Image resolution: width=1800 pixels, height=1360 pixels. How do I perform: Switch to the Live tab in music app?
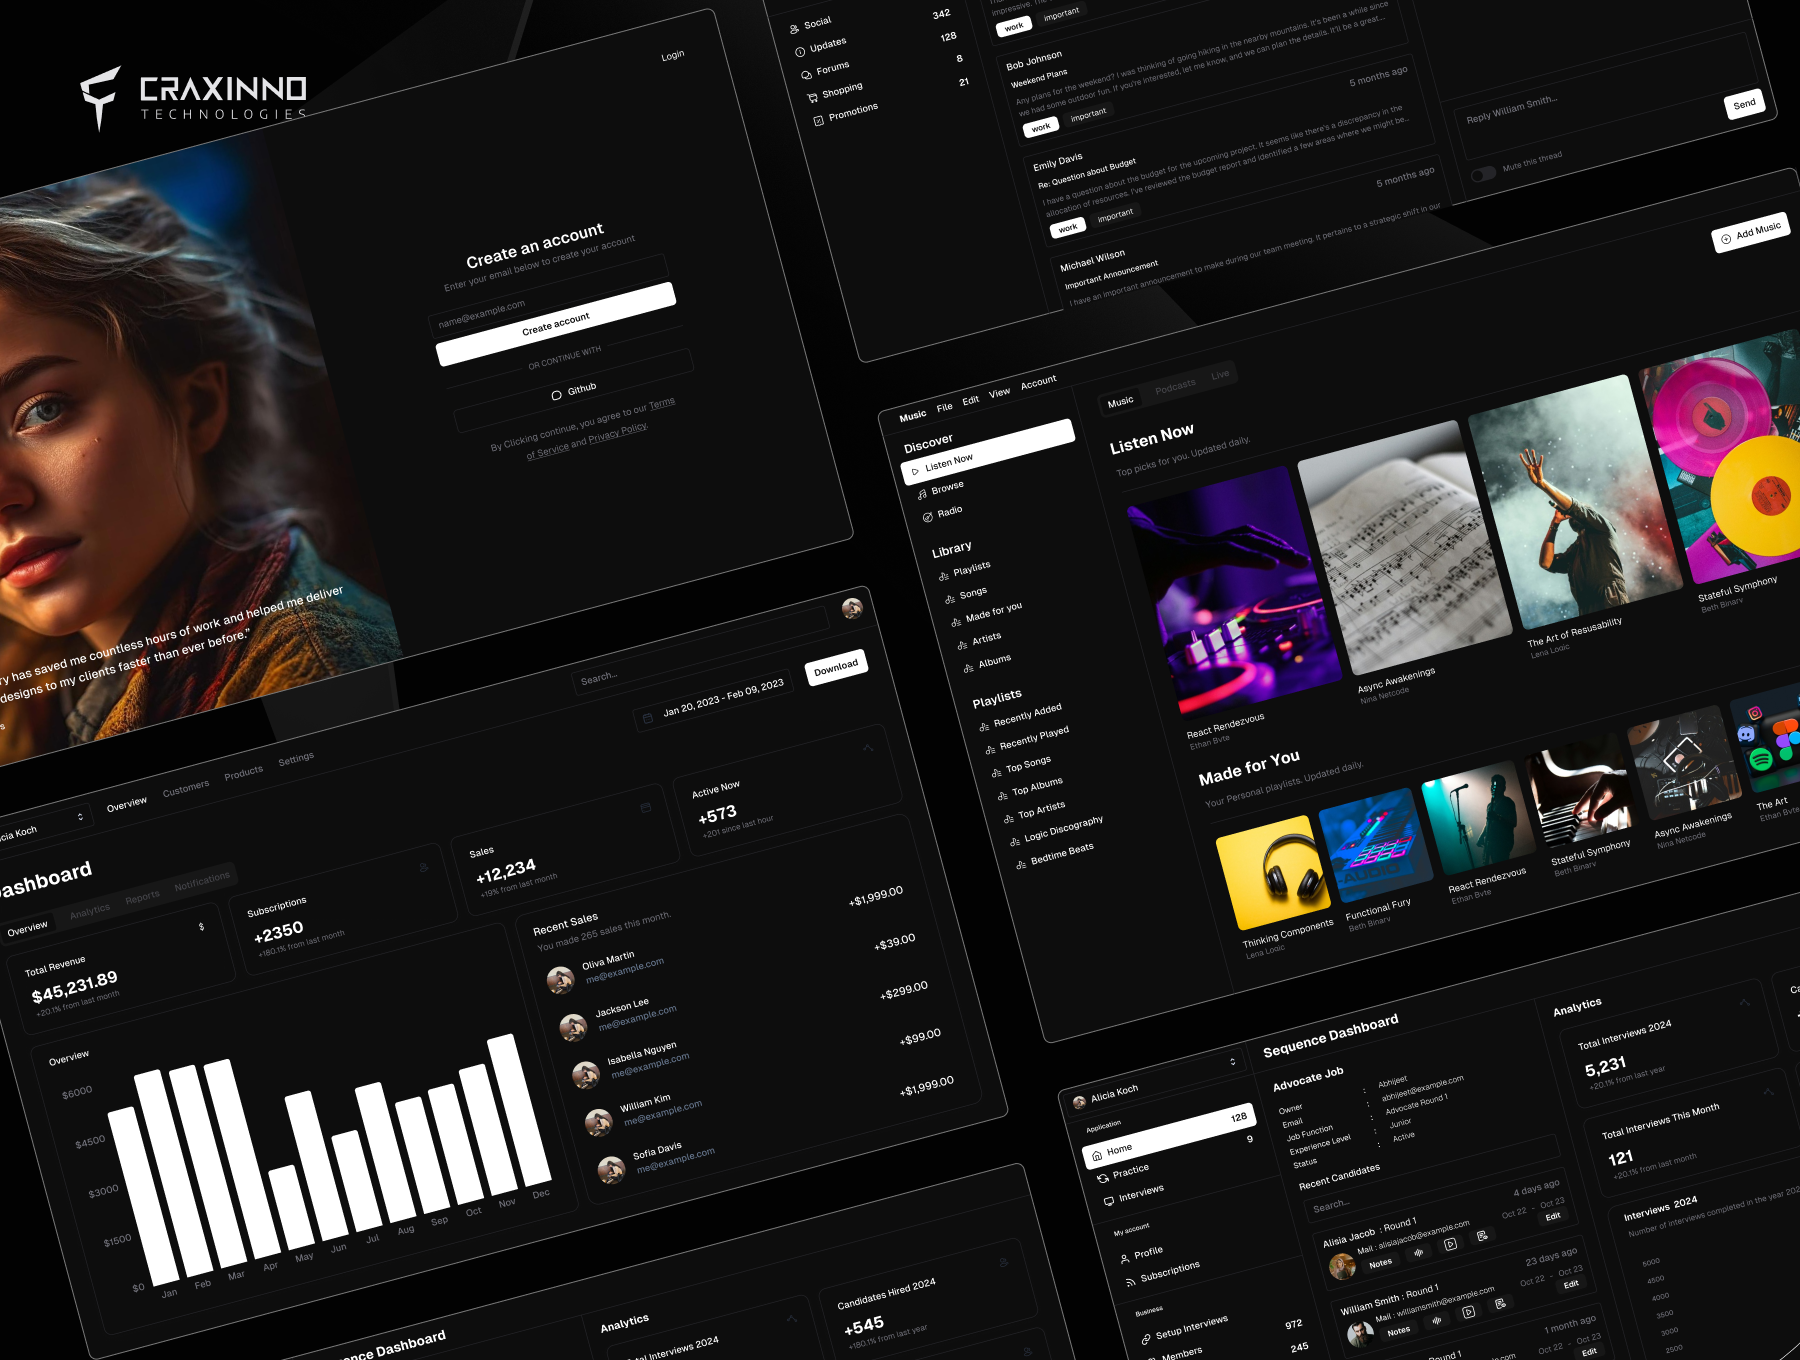coord(1220,375)
